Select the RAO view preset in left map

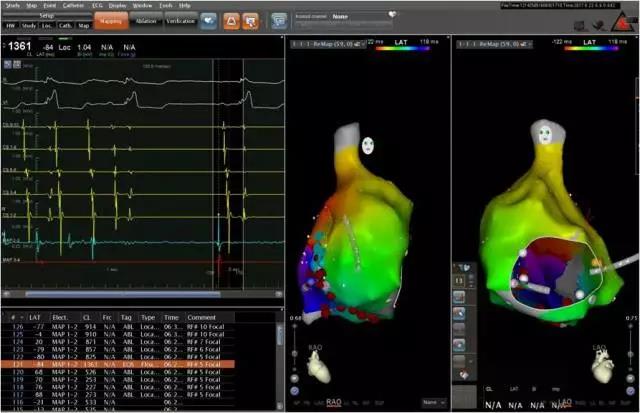pos(333,402)
